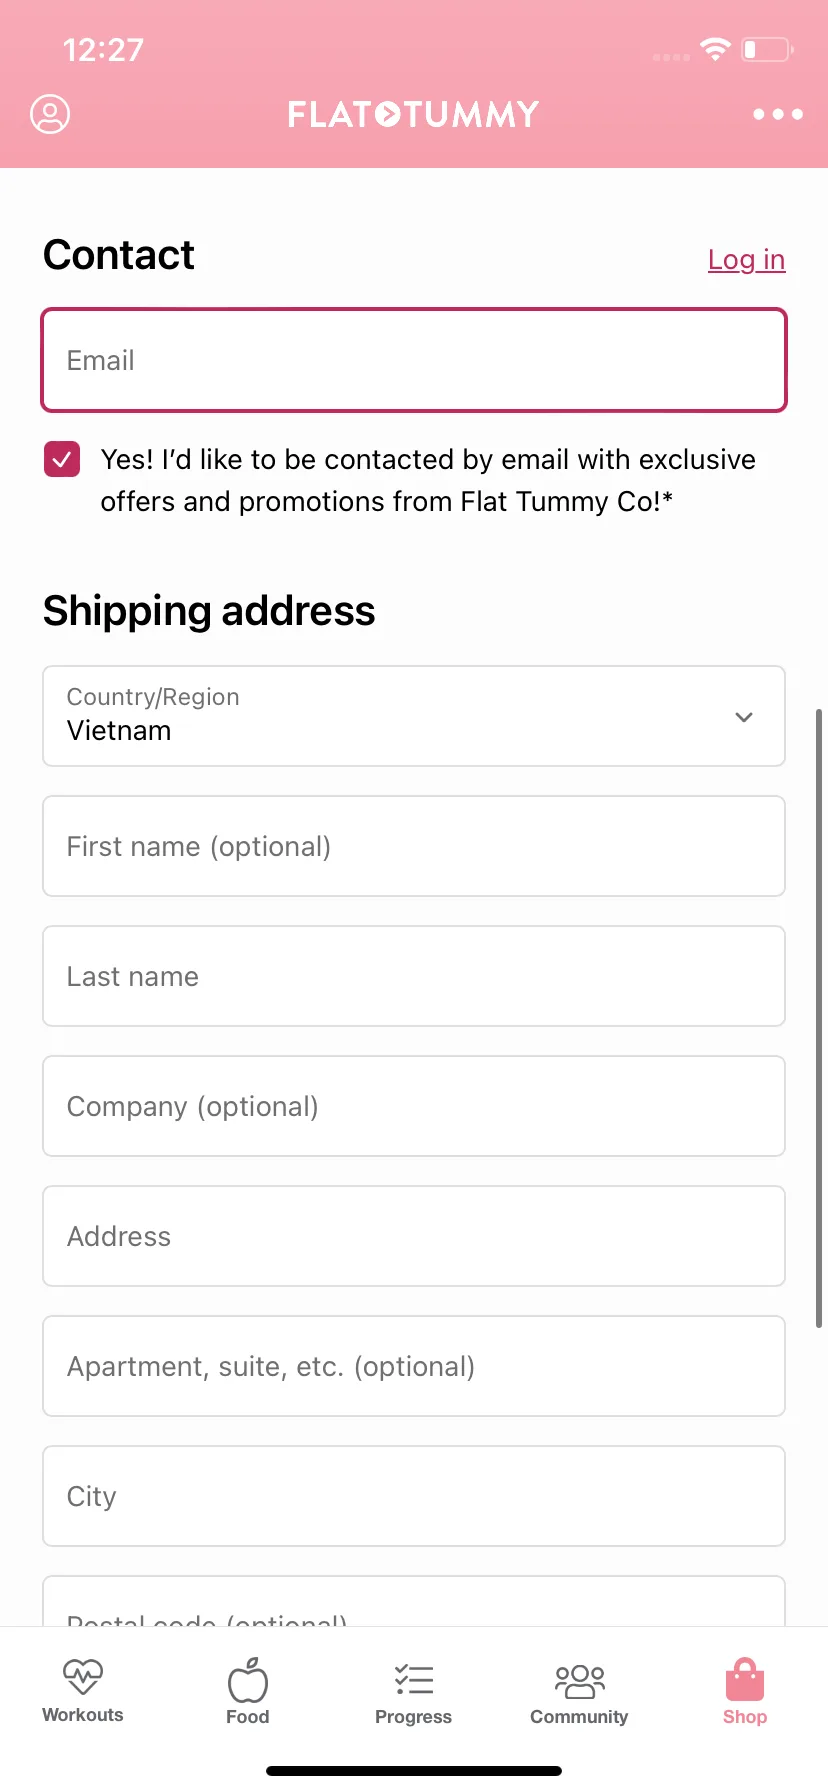Viewport: 828px width, 1792px height.
Task: Select the Address field
Action: [414, 1236]
